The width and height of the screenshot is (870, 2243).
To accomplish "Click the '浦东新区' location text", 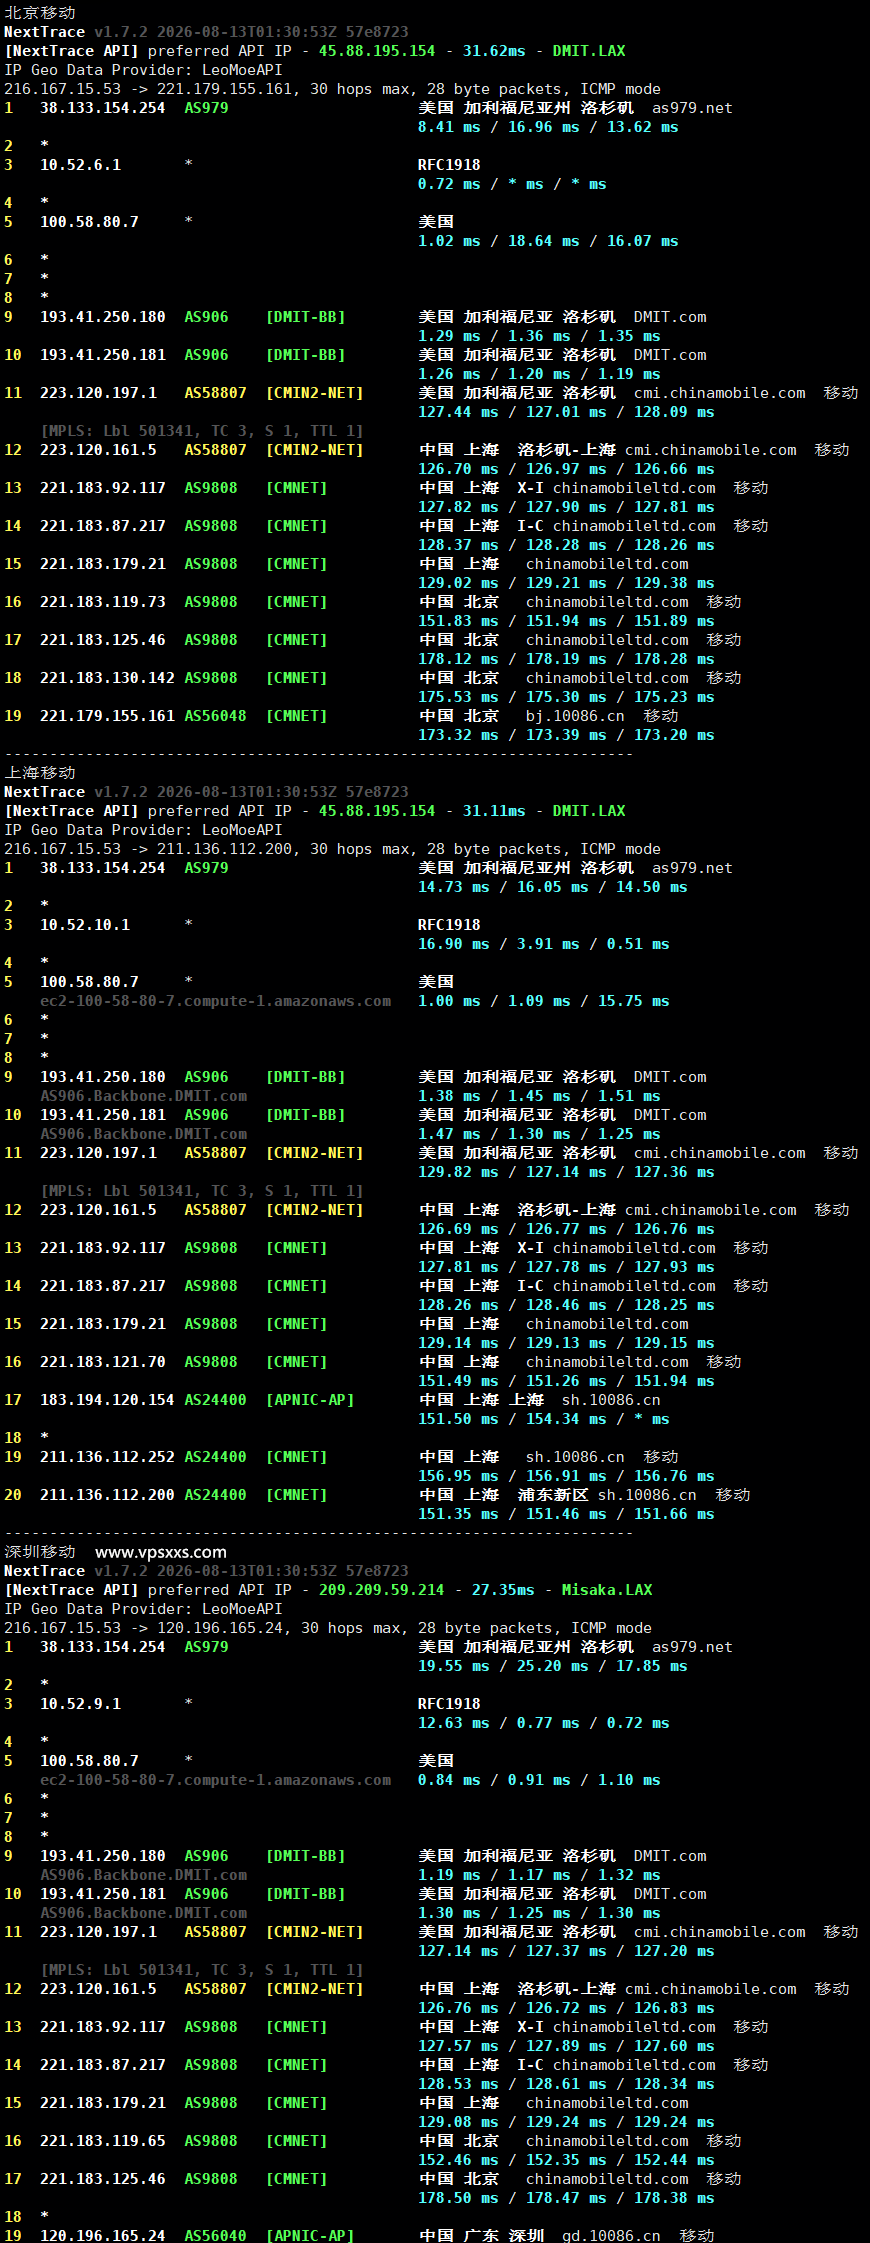I will tap(553, 1494).
